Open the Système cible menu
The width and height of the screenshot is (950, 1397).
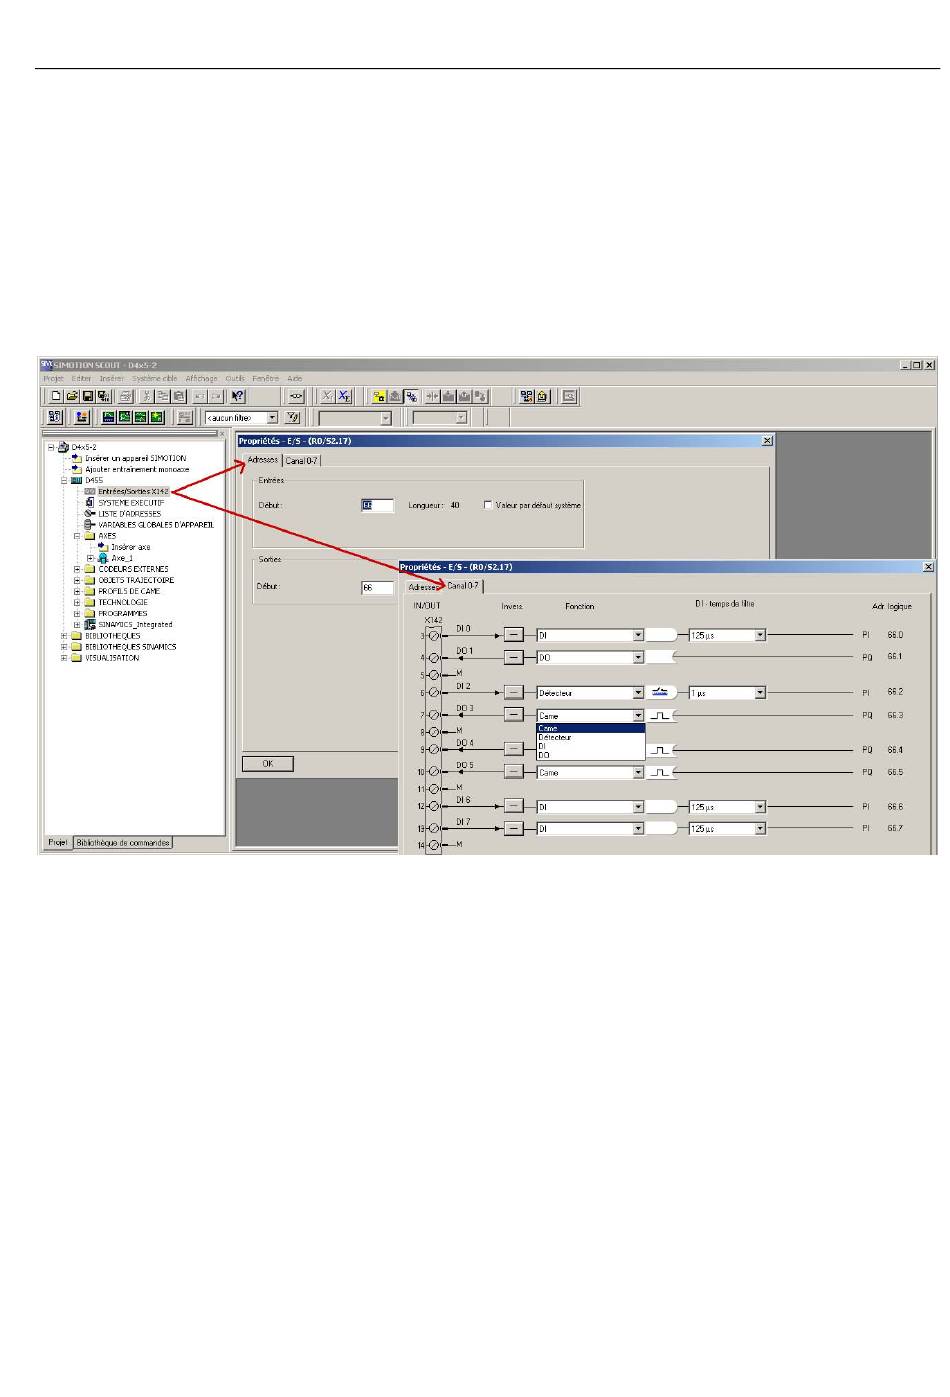point(155,379)
